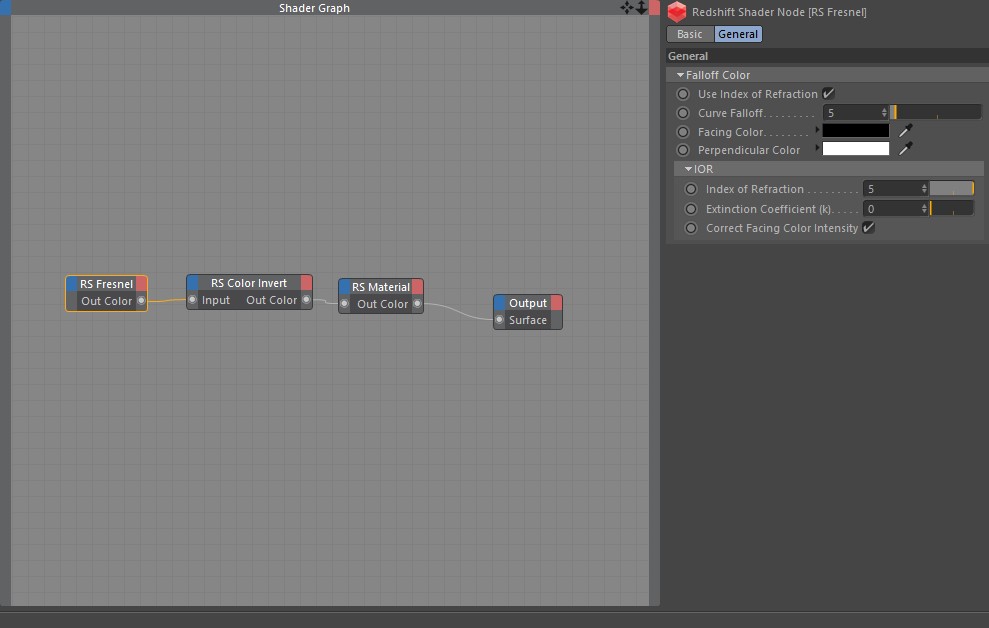Expand the Perpendicular Color arrow

tap(817, 148)
